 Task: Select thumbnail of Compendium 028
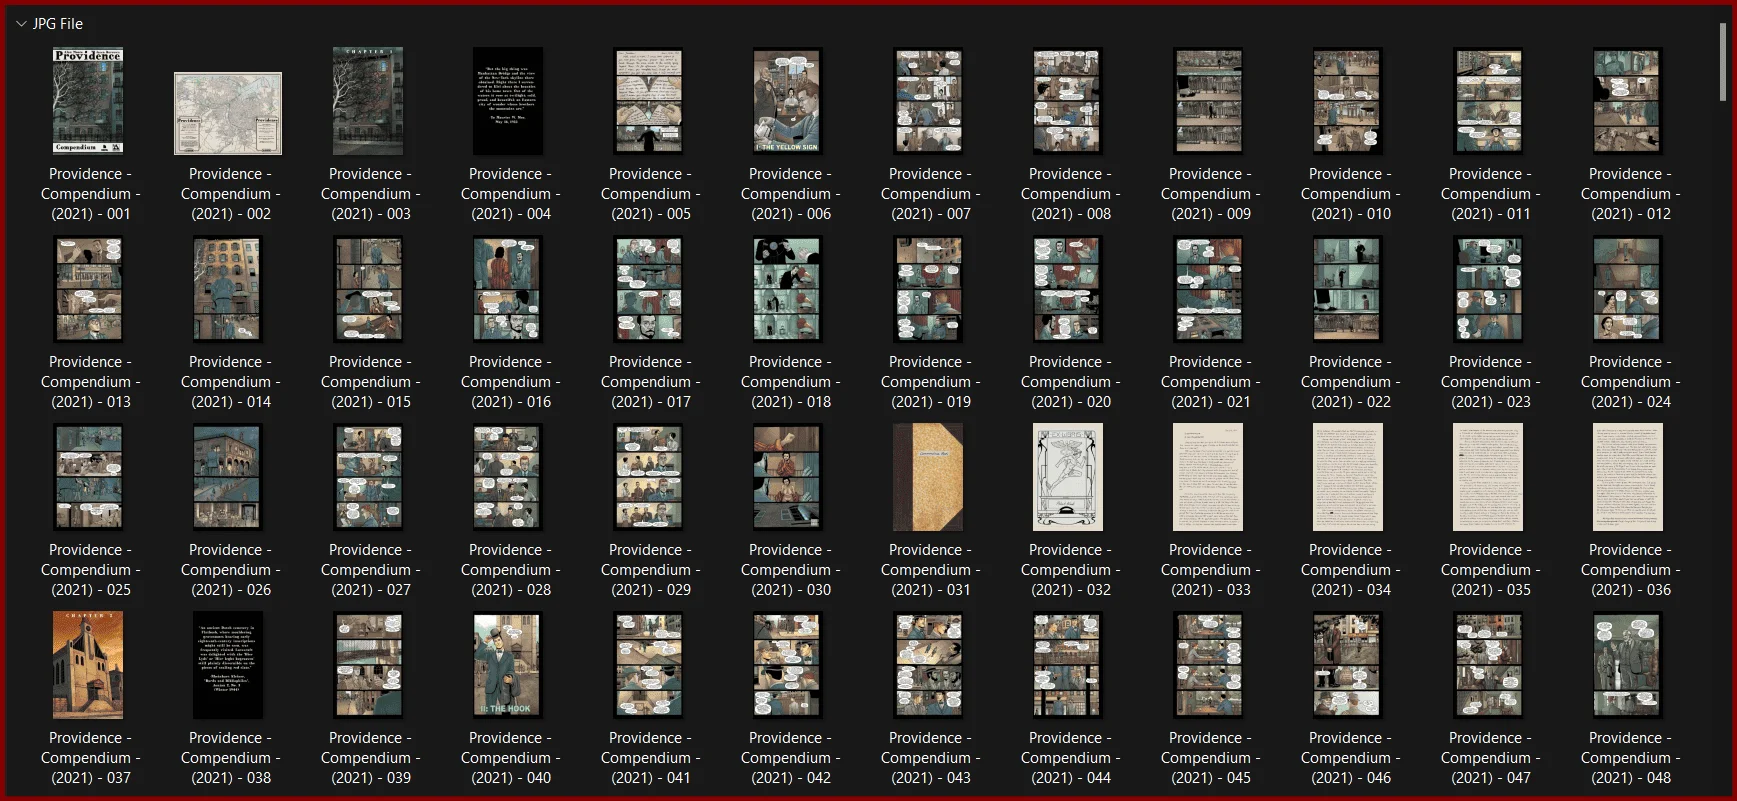pyautogui.click(x=508, y=477)
